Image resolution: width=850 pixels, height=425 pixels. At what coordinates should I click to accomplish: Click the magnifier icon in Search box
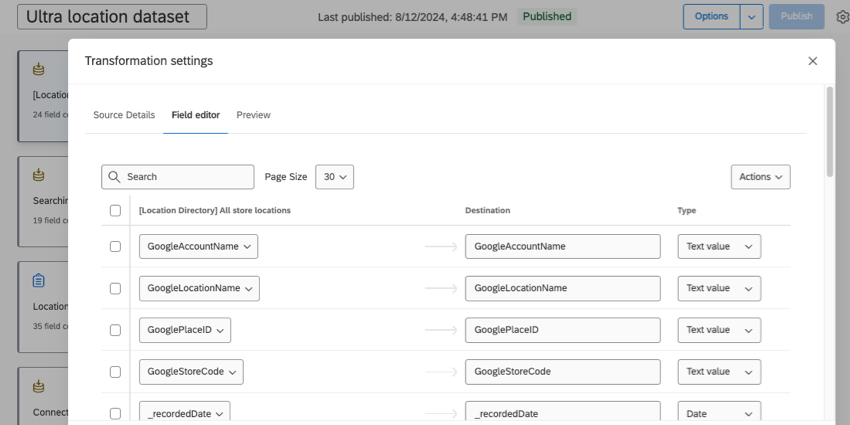114,177
